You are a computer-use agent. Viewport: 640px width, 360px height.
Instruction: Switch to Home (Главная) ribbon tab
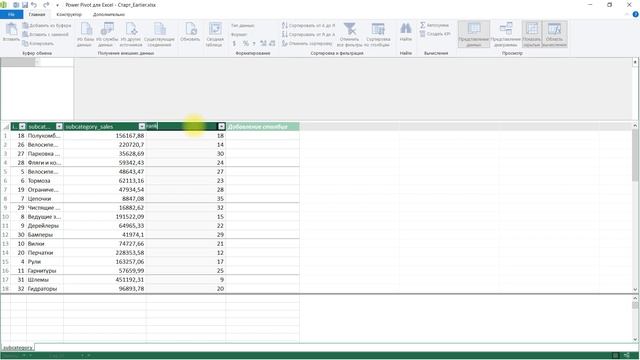tap(37, 14)
